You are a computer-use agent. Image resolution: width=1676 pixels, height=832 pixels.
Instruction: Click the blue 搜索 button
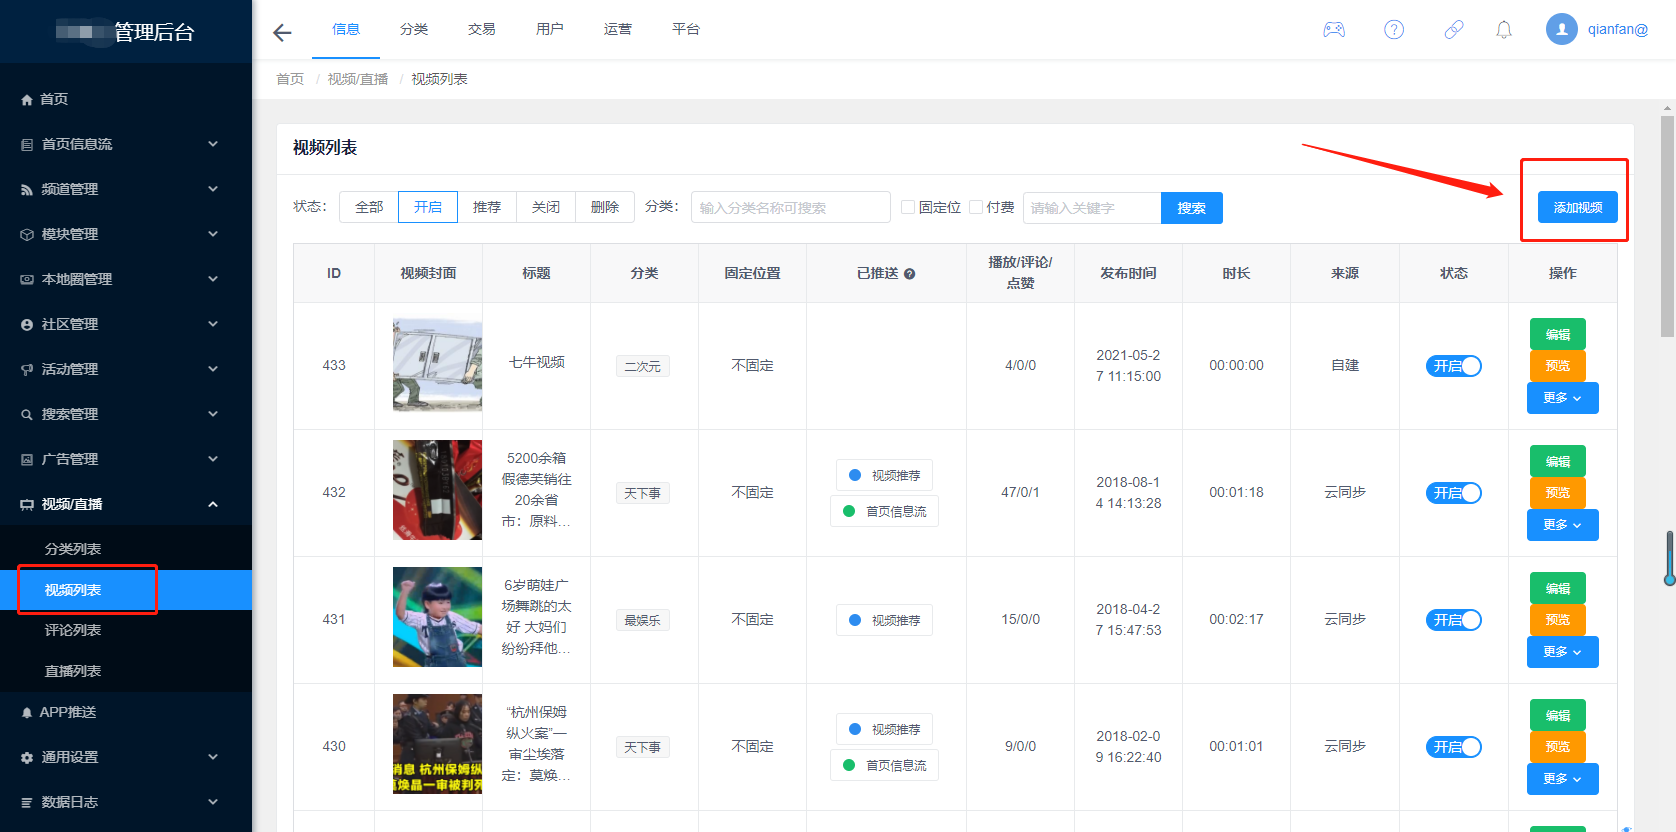click(x=1192, y=208)
